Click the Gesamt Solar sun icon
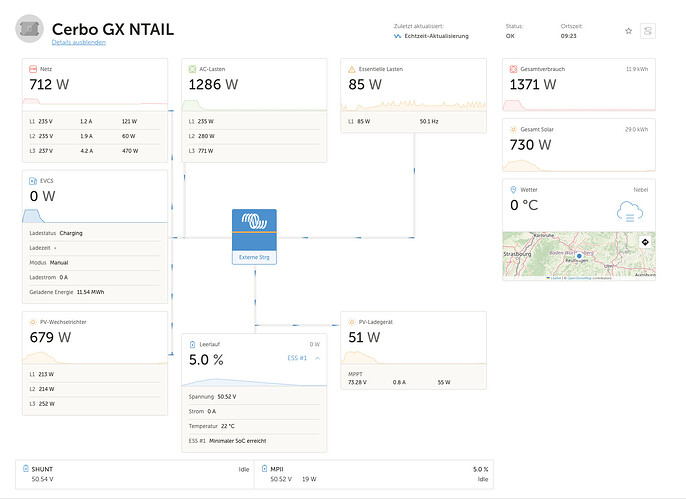The width and height of the screenshot is (686, 500). pos(513,130)
